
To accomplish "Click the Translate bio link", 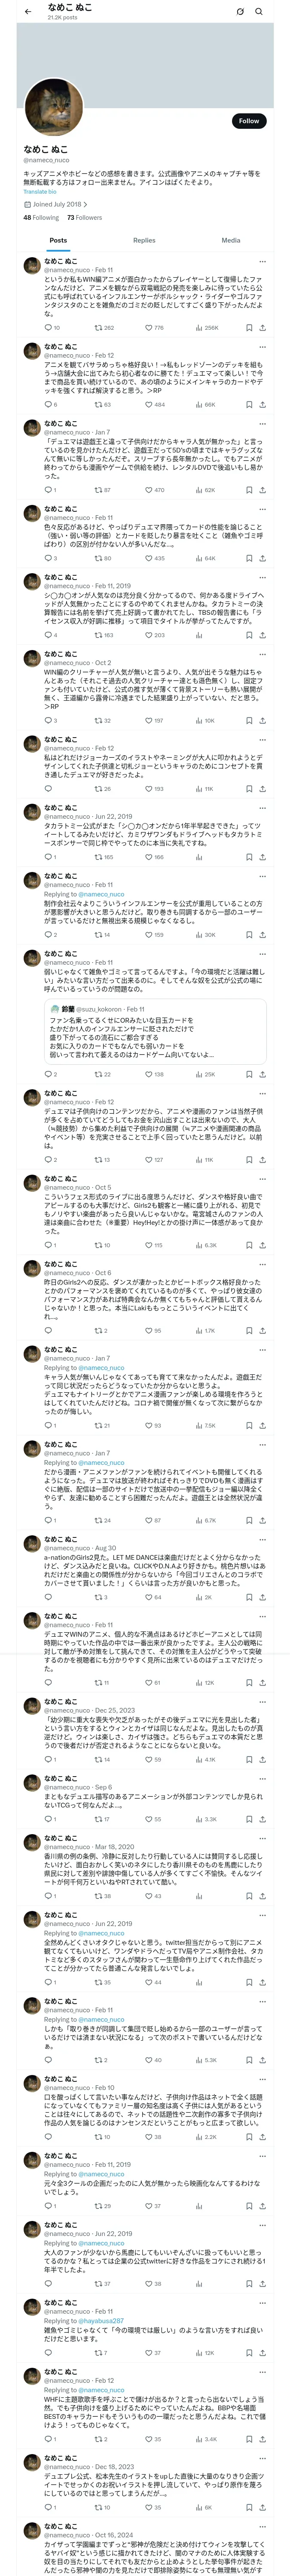I will [x=40, y=191].
